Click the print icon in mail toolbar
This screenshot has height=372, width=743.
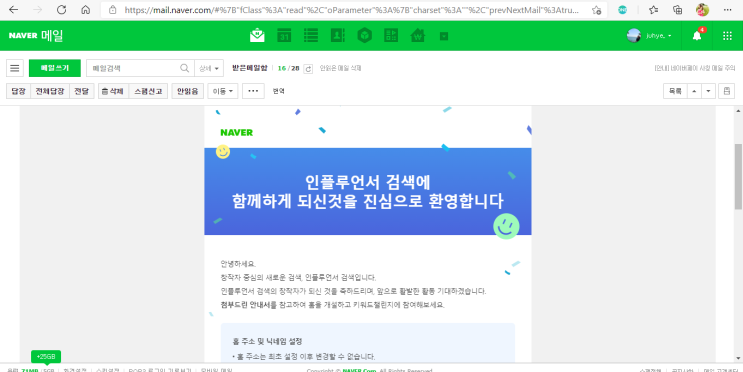(726, 91)
